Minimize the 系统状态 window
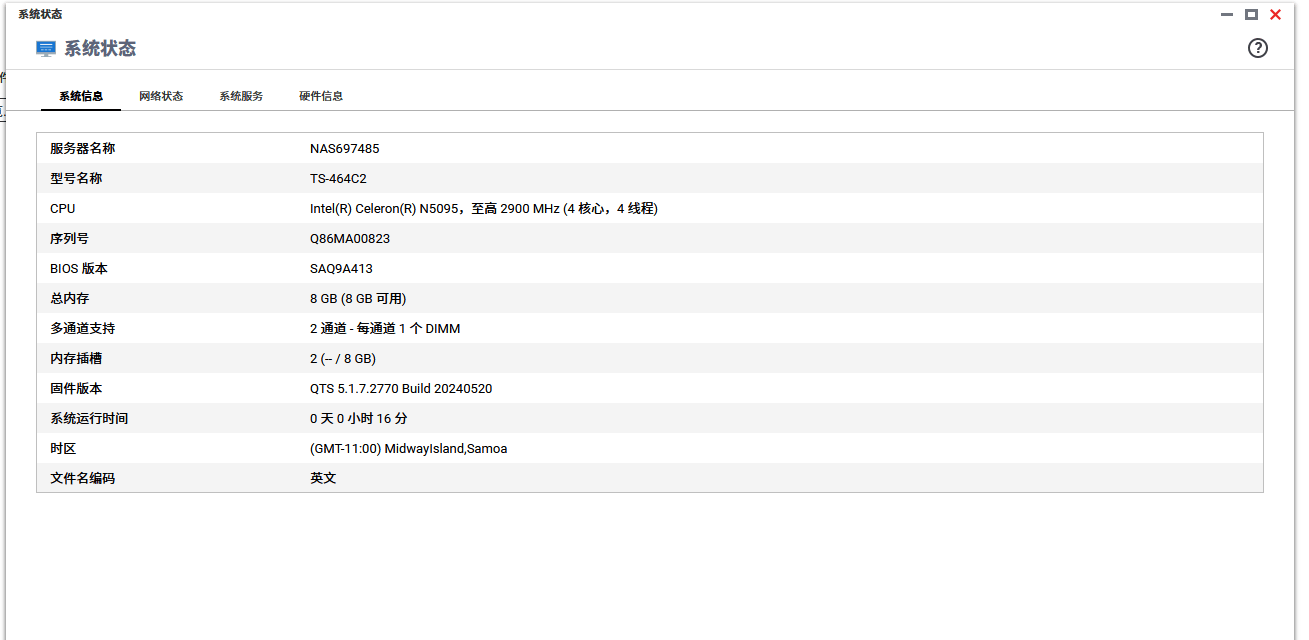This screenshot has height=640, width=1309. click(1227, 14)
